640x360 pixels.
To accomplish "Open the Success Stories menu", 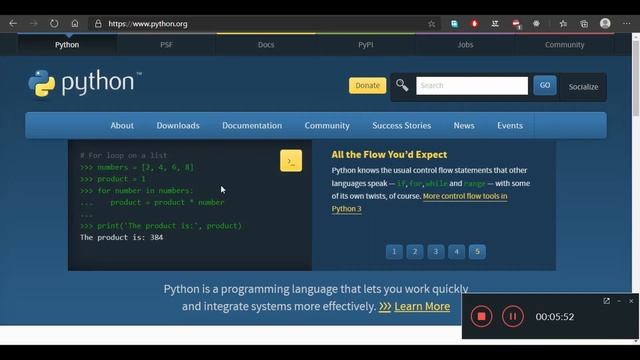I will pos(402,126).
